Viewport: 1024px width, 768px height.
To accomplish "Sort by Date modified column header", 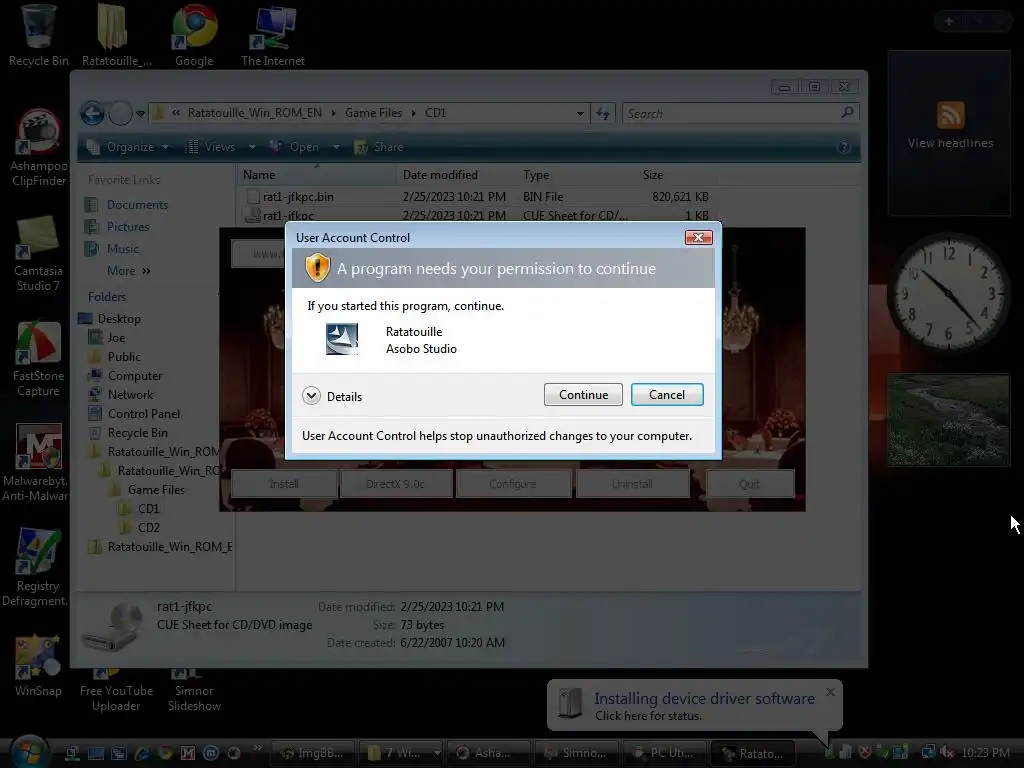I will pyautogui.click(x=457, y=175).
